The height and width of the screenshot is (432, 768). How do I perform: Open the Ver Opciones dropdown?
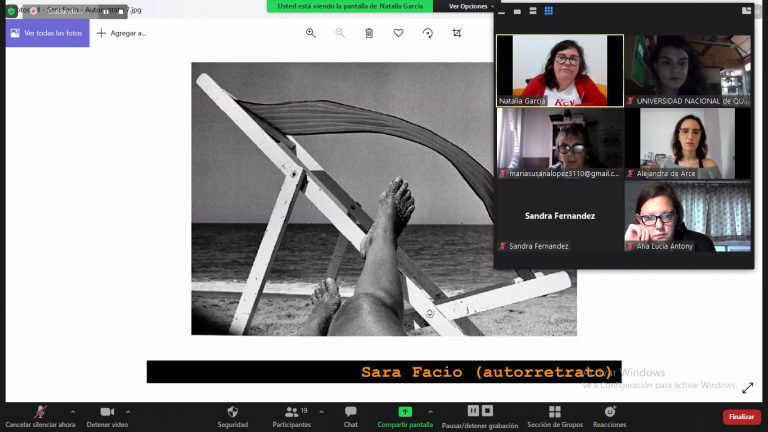[471, 6]
